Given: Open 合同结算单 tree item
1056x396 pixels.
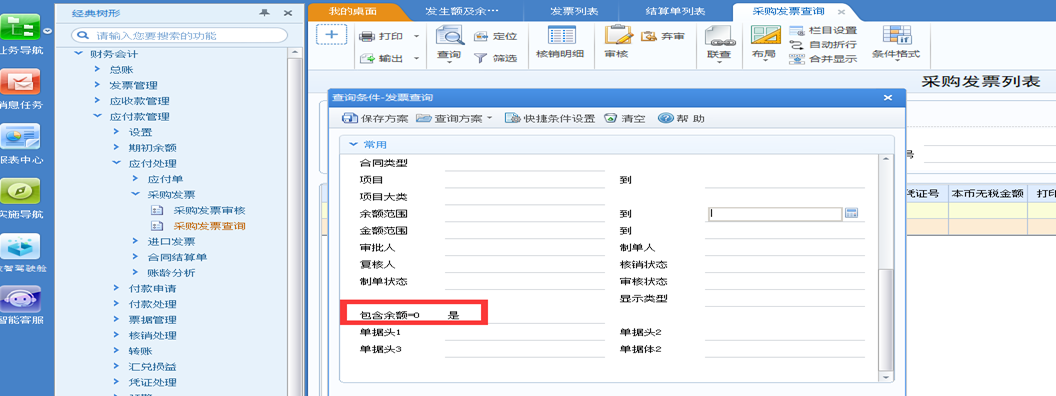Looking at the screenshot, I should tap(177, 257).
